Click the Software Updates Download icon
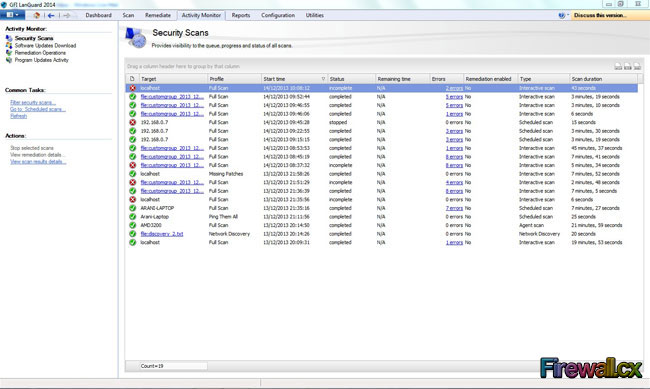 pyautogui.click(x=9, y=46)
